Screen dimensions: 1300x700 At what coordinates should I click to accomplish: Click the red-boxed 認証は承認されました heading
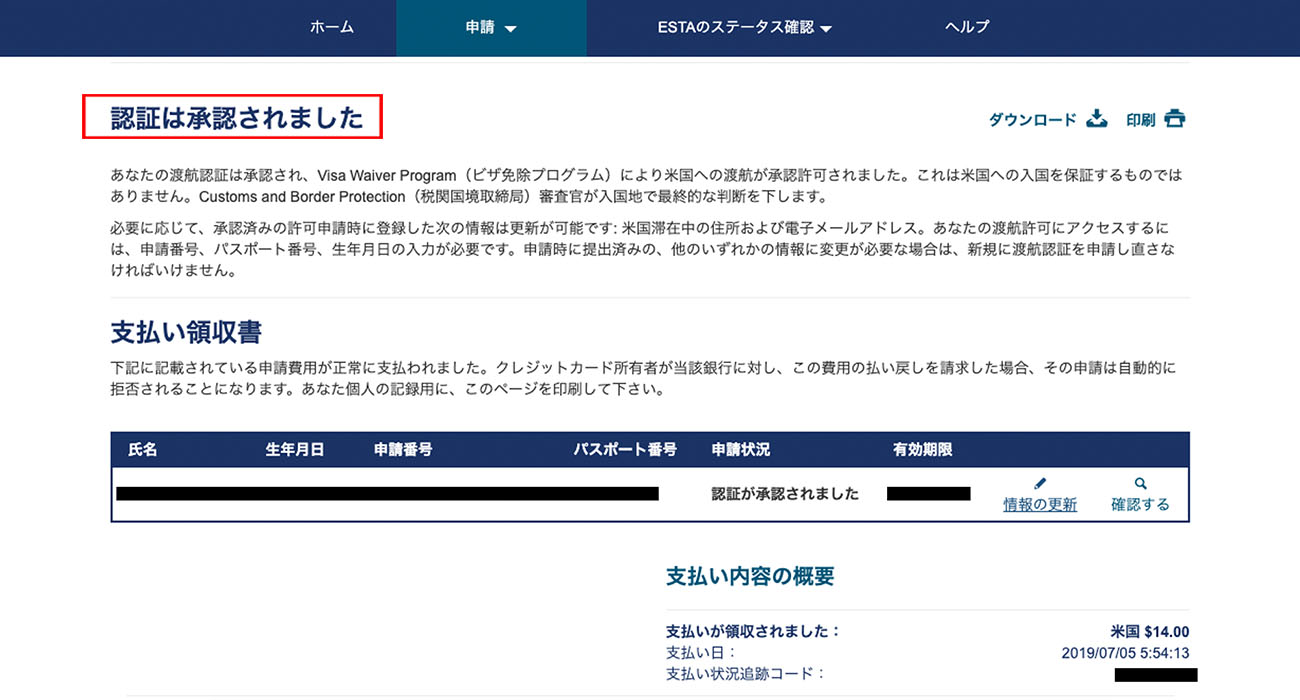(236, 118)
